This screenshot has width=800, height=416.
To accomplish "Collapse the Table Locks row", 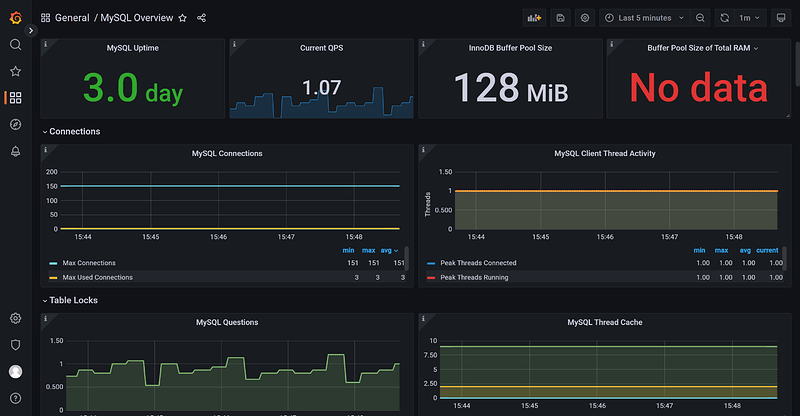I will tap(70, 301).
